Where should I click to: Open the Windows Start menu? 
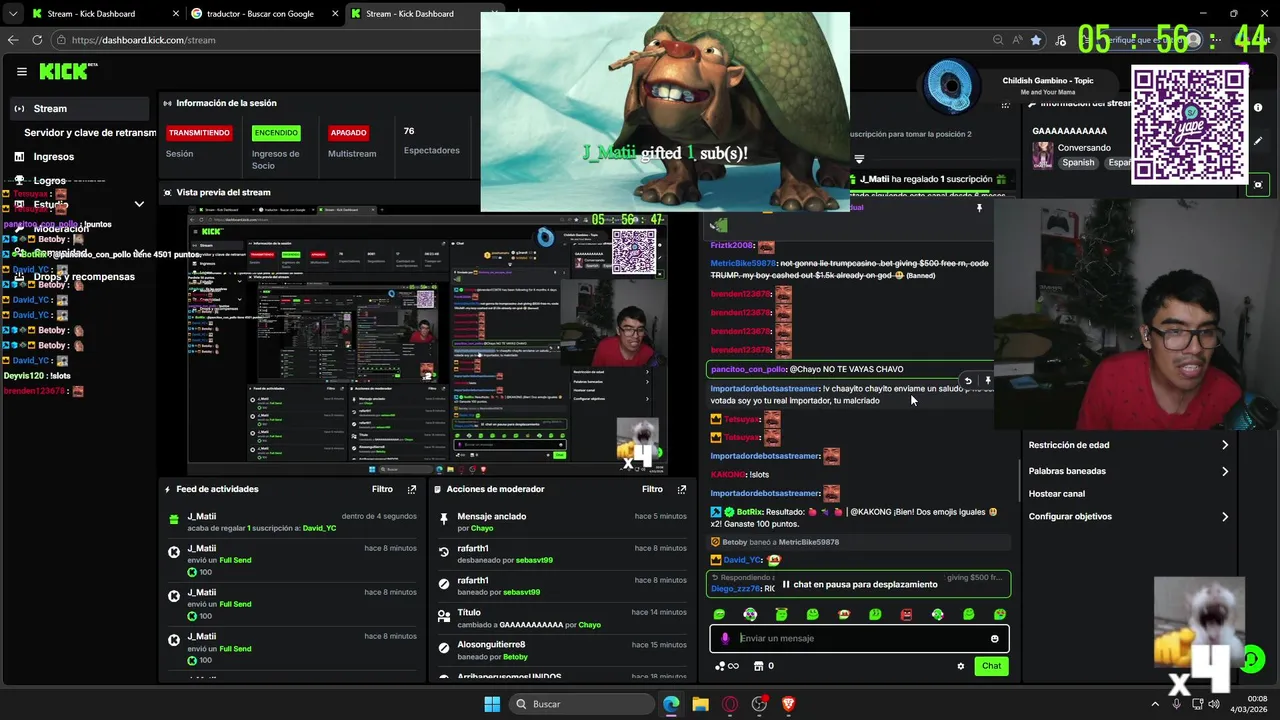pyautogui.click(x=492, y=704)
